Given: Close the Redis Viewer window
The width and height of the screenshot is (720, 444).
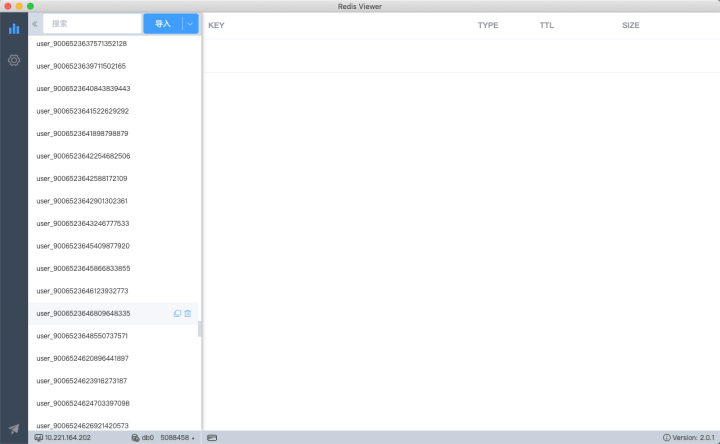Looking at the screenshot, I should pos(8,6).
